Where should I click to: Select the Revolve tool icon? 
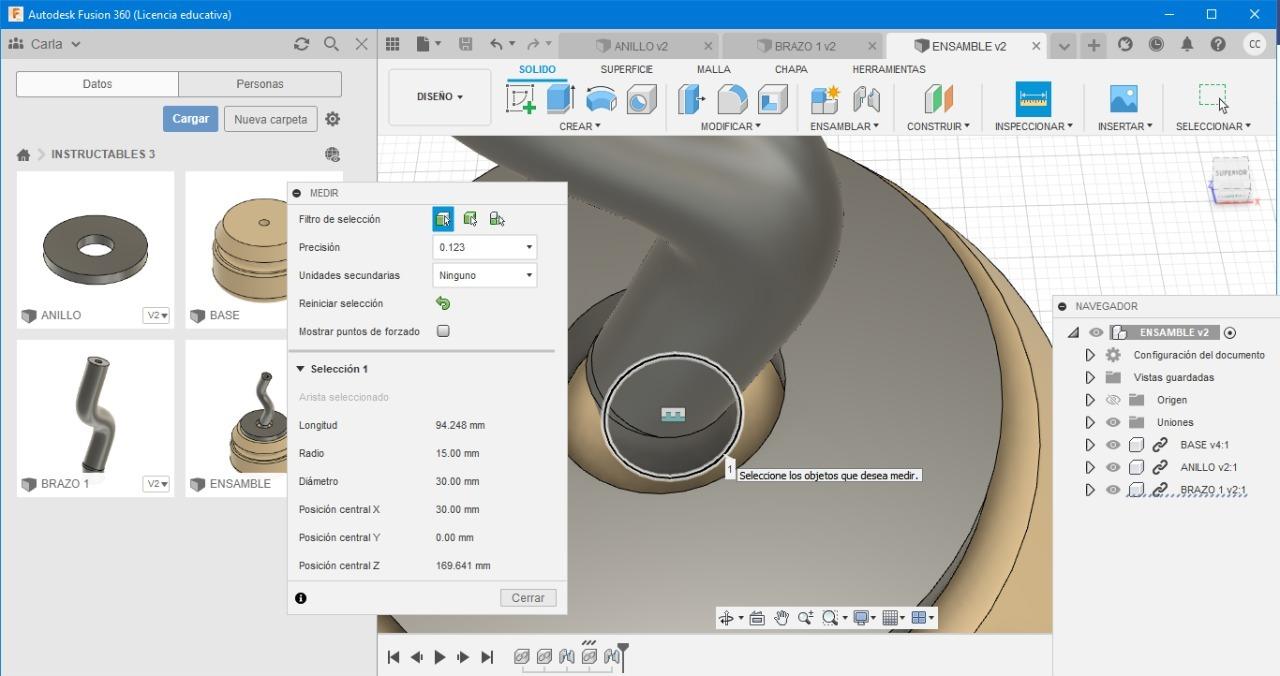coord(601,99)
